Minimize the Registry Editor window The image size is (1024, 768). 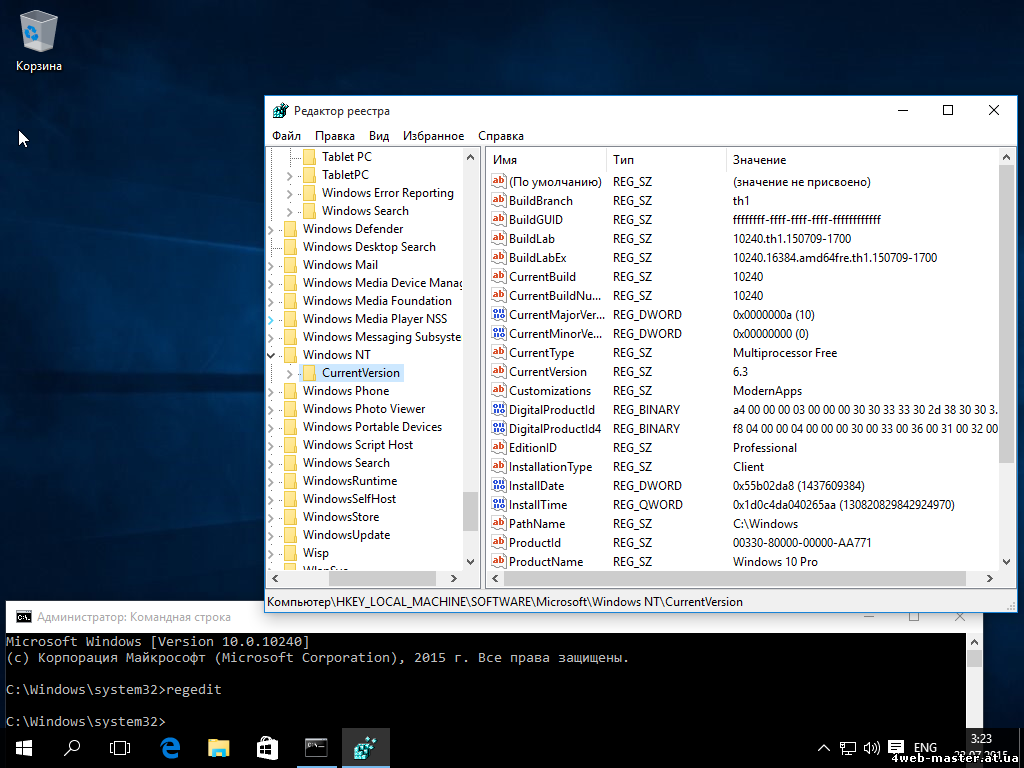tap(903, 110)
